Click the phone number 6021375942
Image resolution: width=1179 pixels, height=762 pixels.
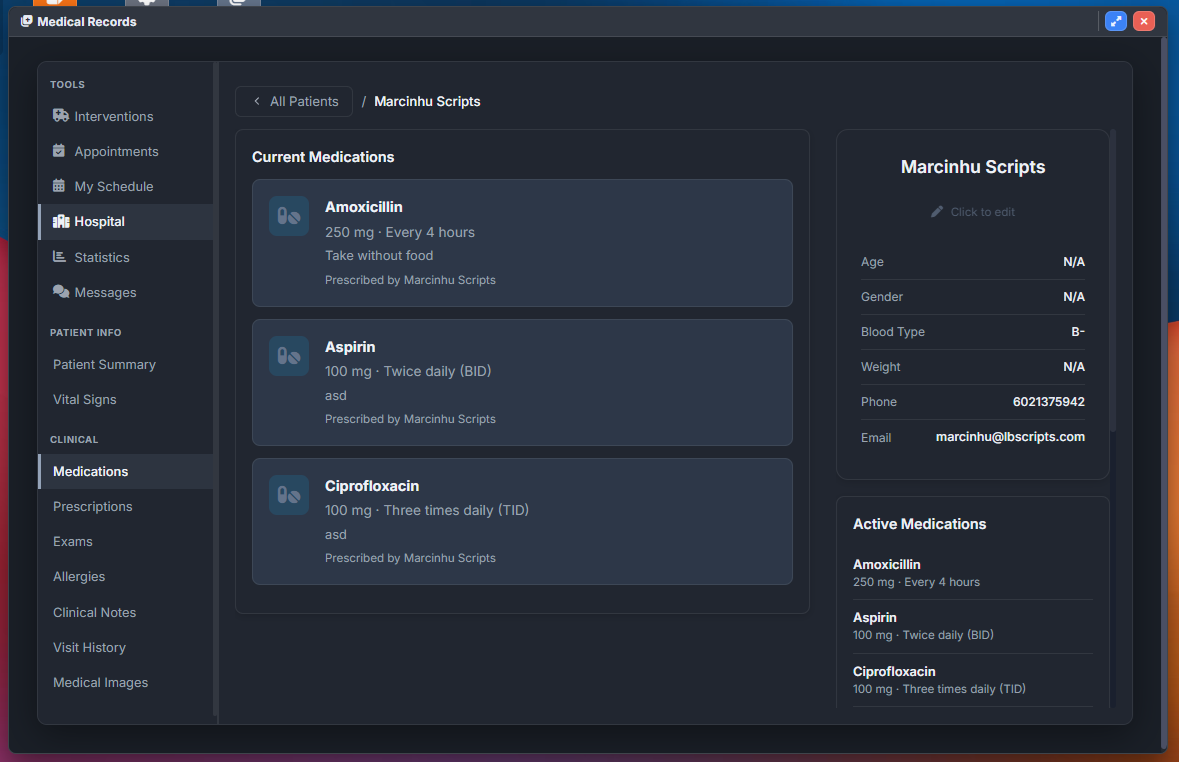point(1048,402)
